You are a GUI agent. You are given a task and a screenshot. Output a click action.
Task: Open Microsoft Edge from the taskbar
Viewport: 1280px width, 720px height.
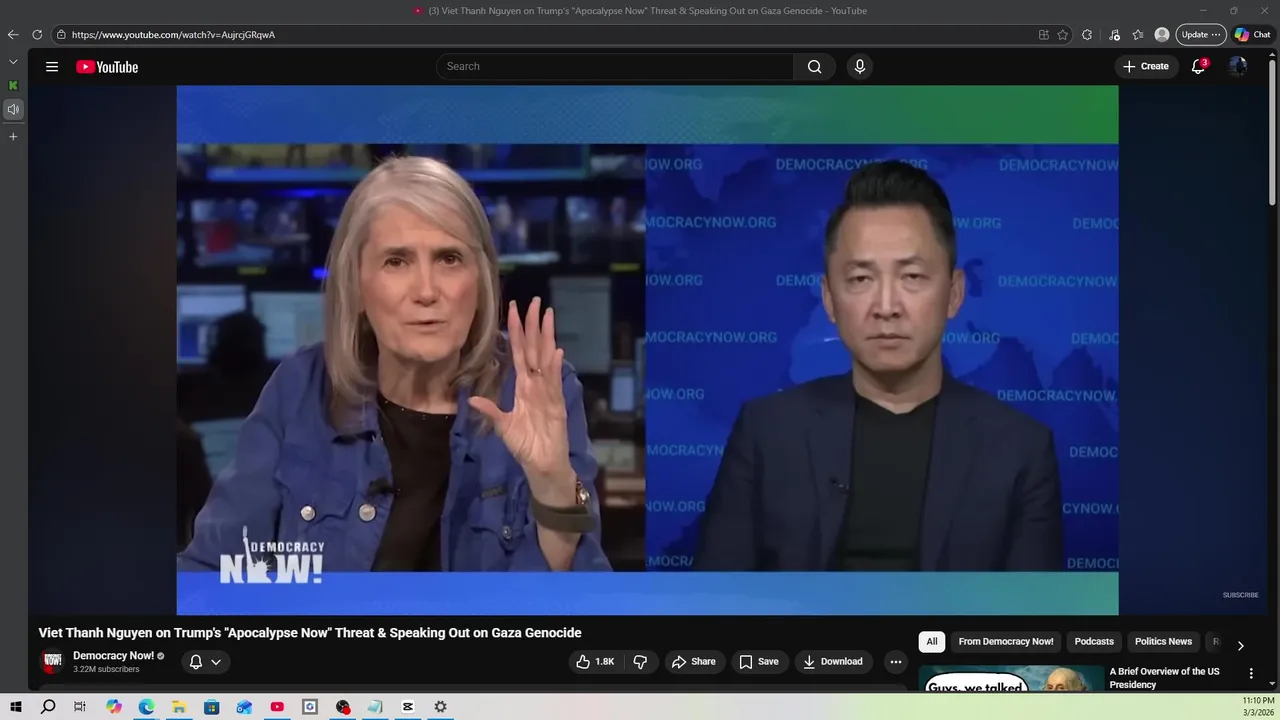pos(146,707)
